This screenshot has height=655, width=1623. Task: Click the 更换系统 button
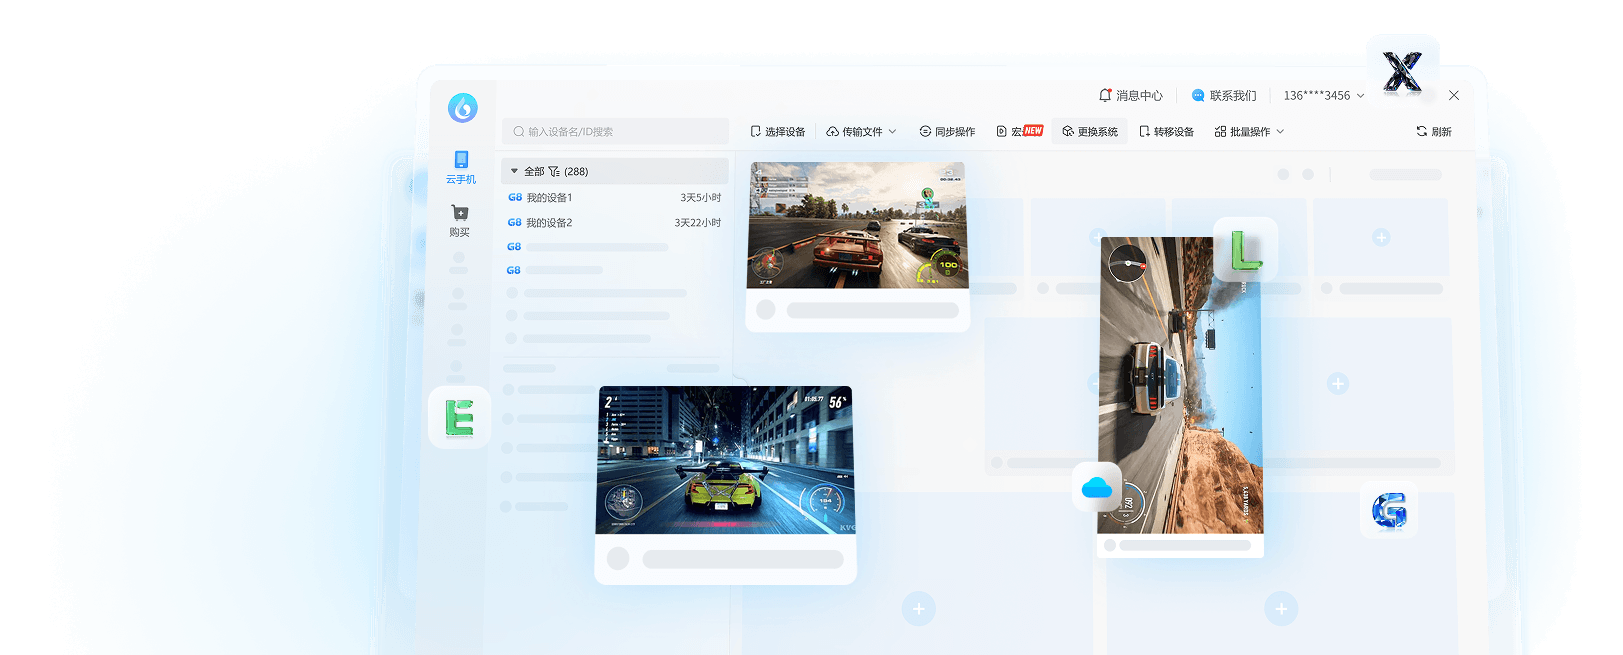1089,132
